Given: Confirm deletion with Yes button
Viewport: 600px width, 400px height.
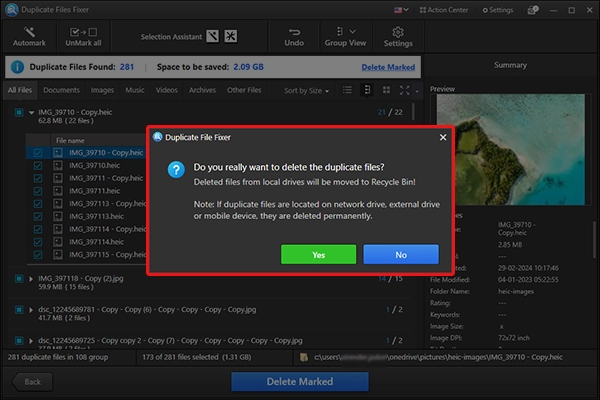Looking at the screenshot, I should (x=318, y=255).
